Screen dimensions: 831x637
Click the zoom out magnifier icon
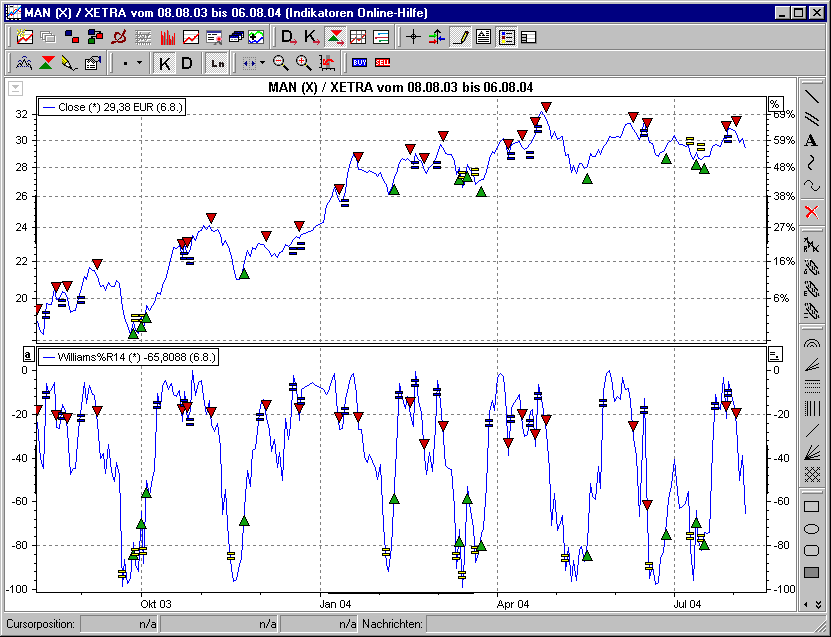click(281, 63)
